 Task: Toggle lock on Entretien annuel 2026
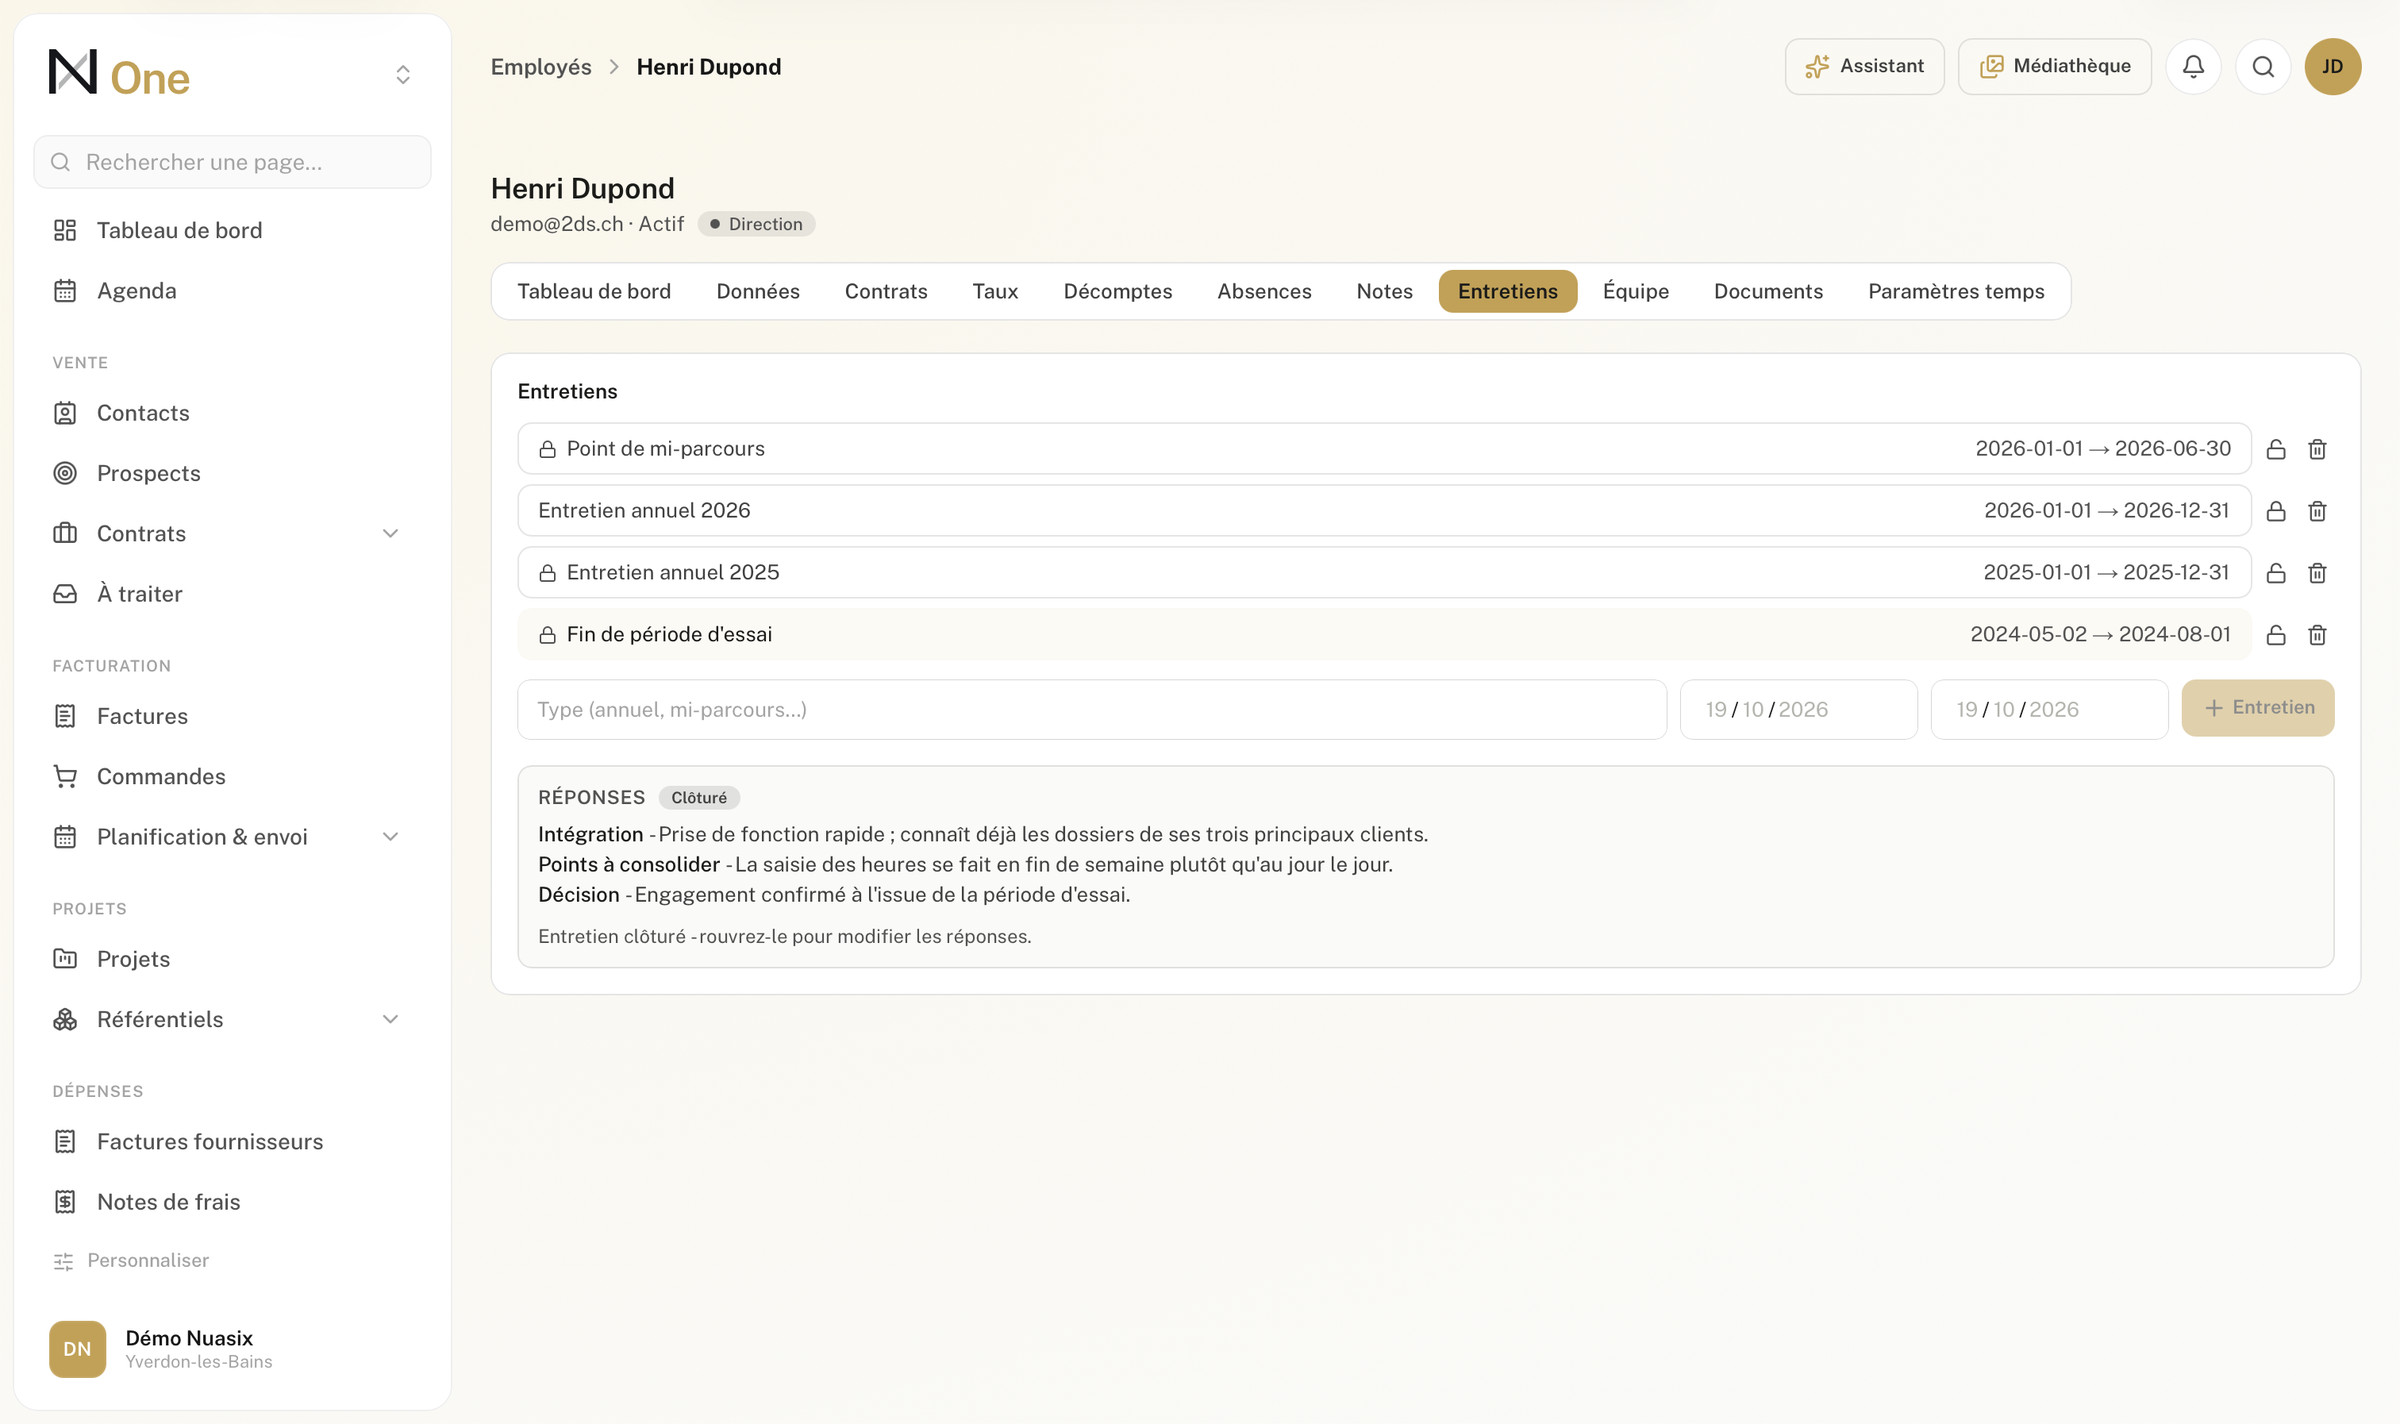2276,511
